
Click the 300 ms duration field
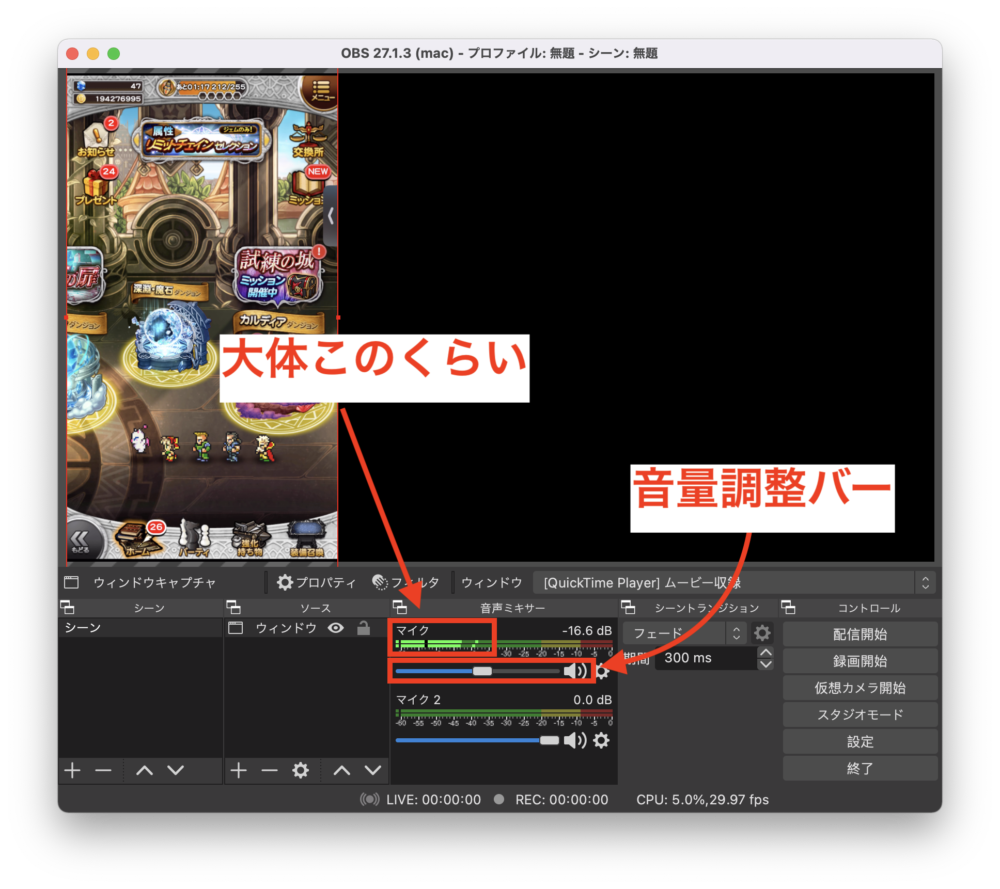coord(705,658)
